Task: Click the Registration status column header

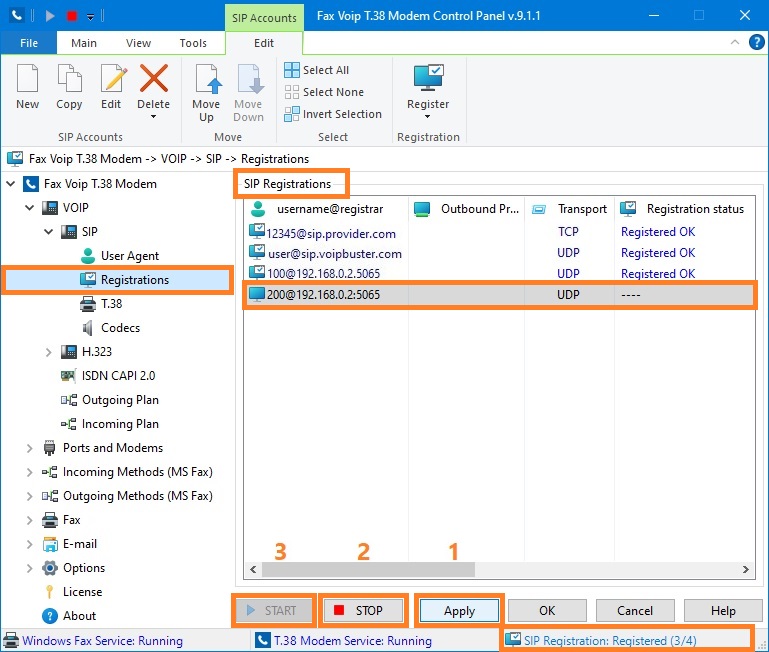Action: click(x=685, y=209)
